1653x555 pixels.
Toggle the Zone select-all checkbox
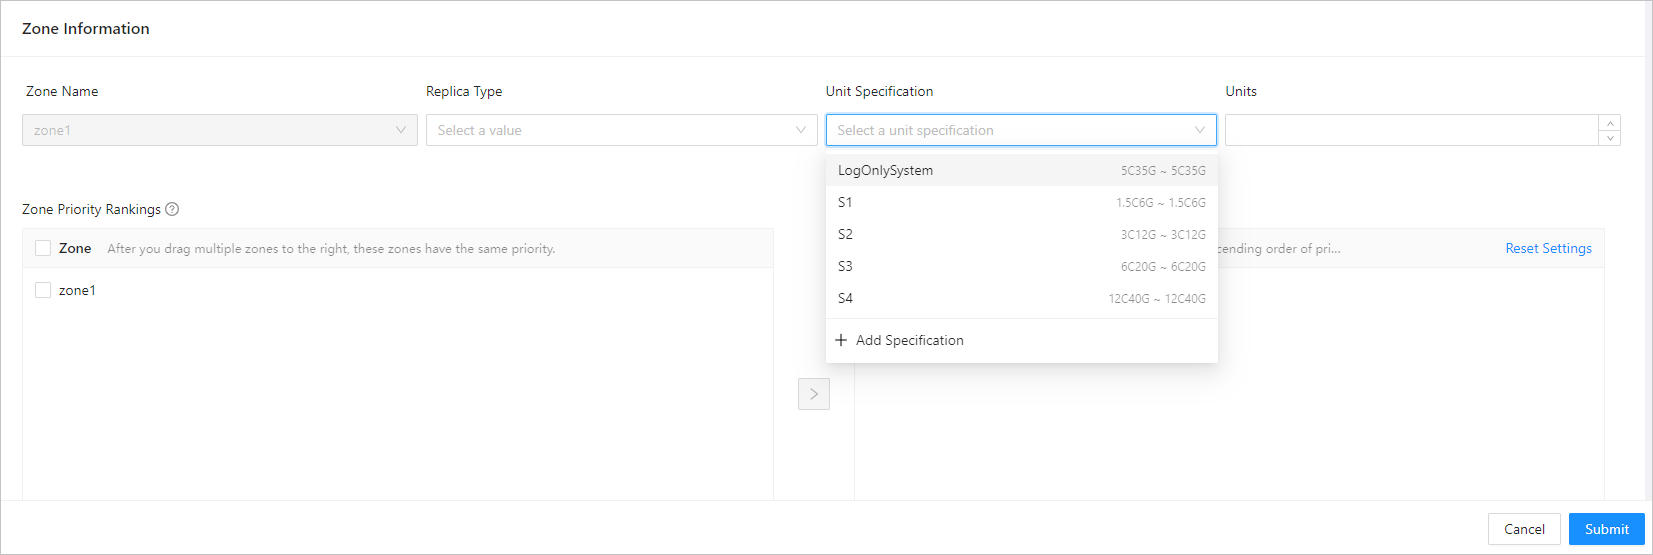tap(43, 248)
